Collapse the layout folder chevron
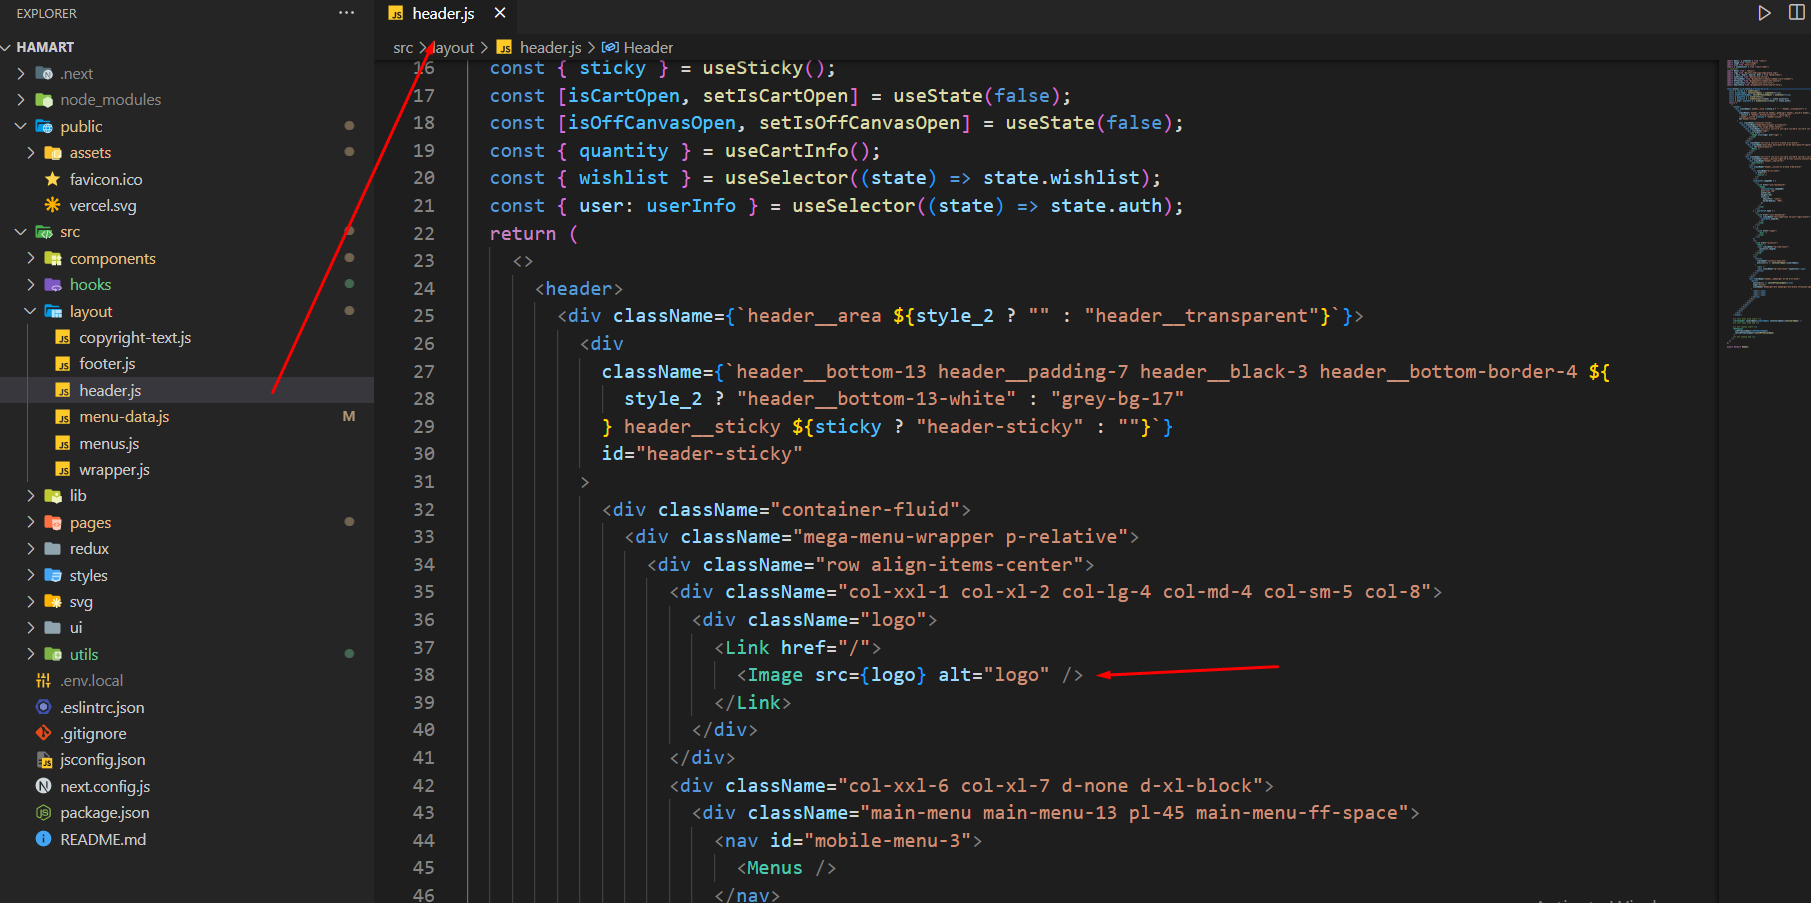The width and height of the screenshot is (1811, 903). 31,311
